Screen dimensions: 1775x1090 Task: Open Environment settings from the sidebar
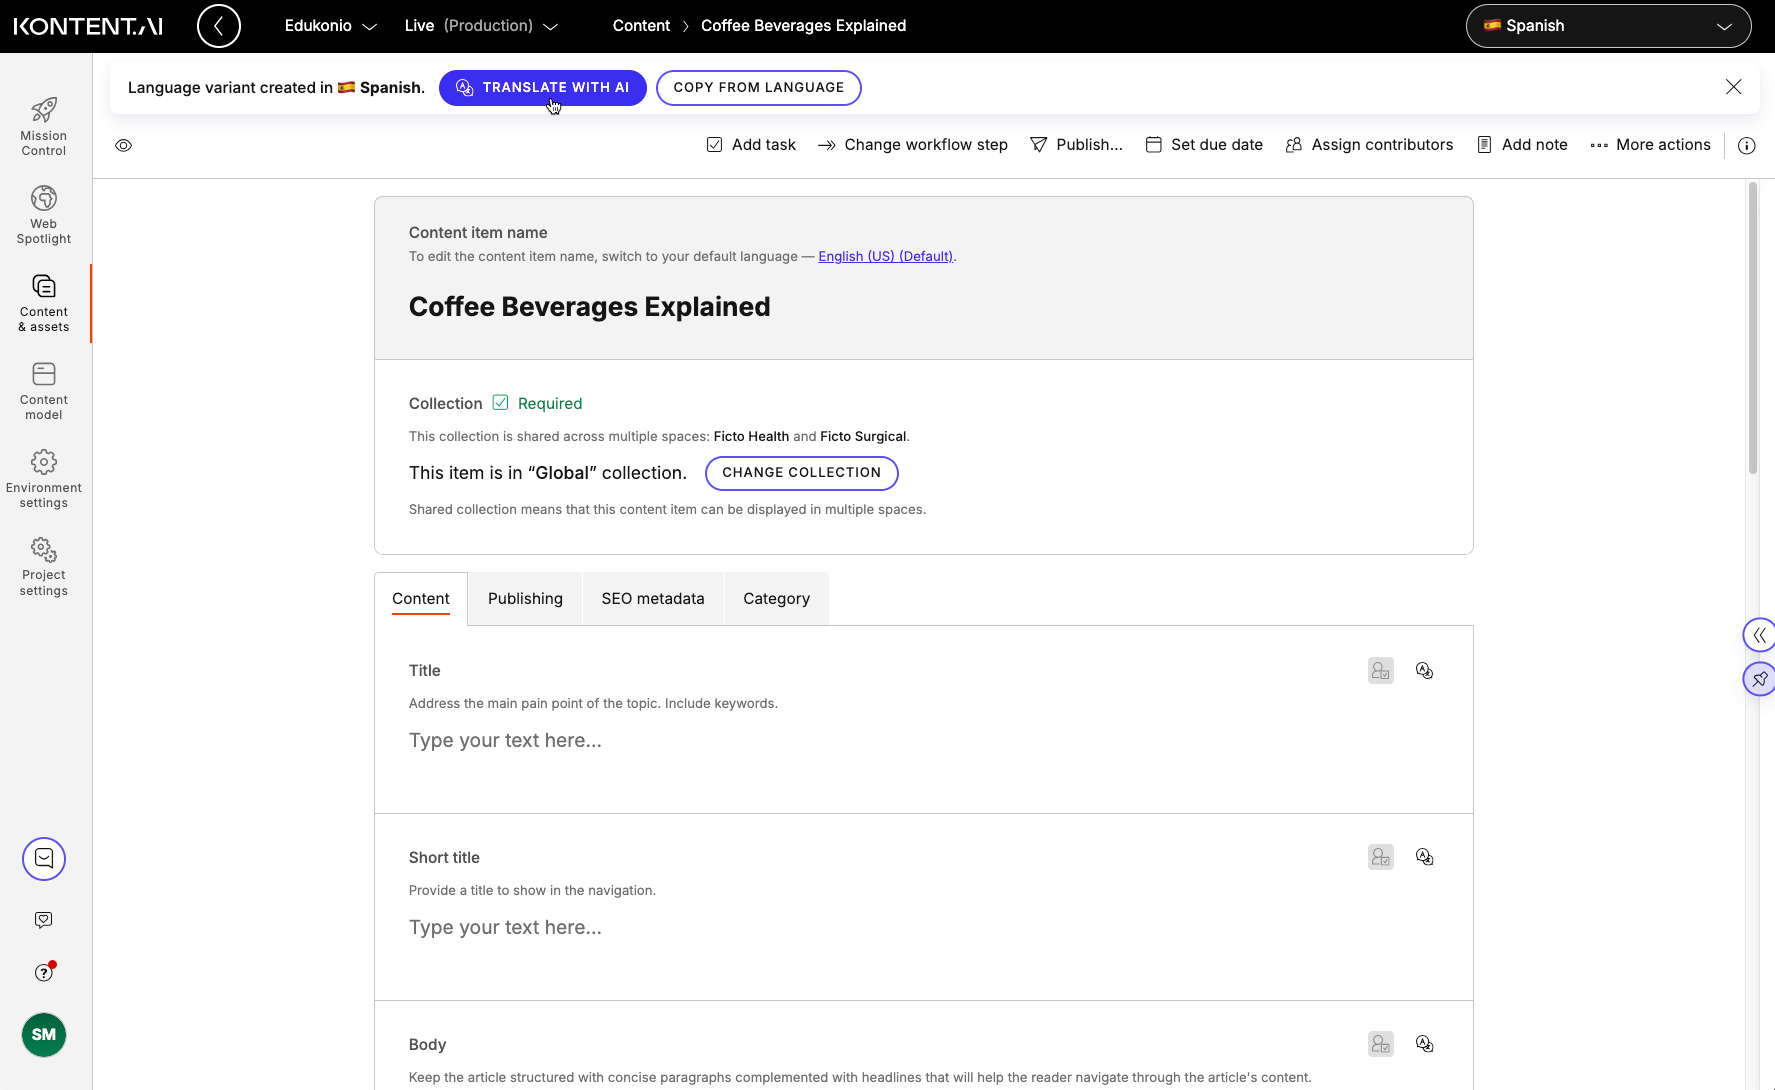43,477
